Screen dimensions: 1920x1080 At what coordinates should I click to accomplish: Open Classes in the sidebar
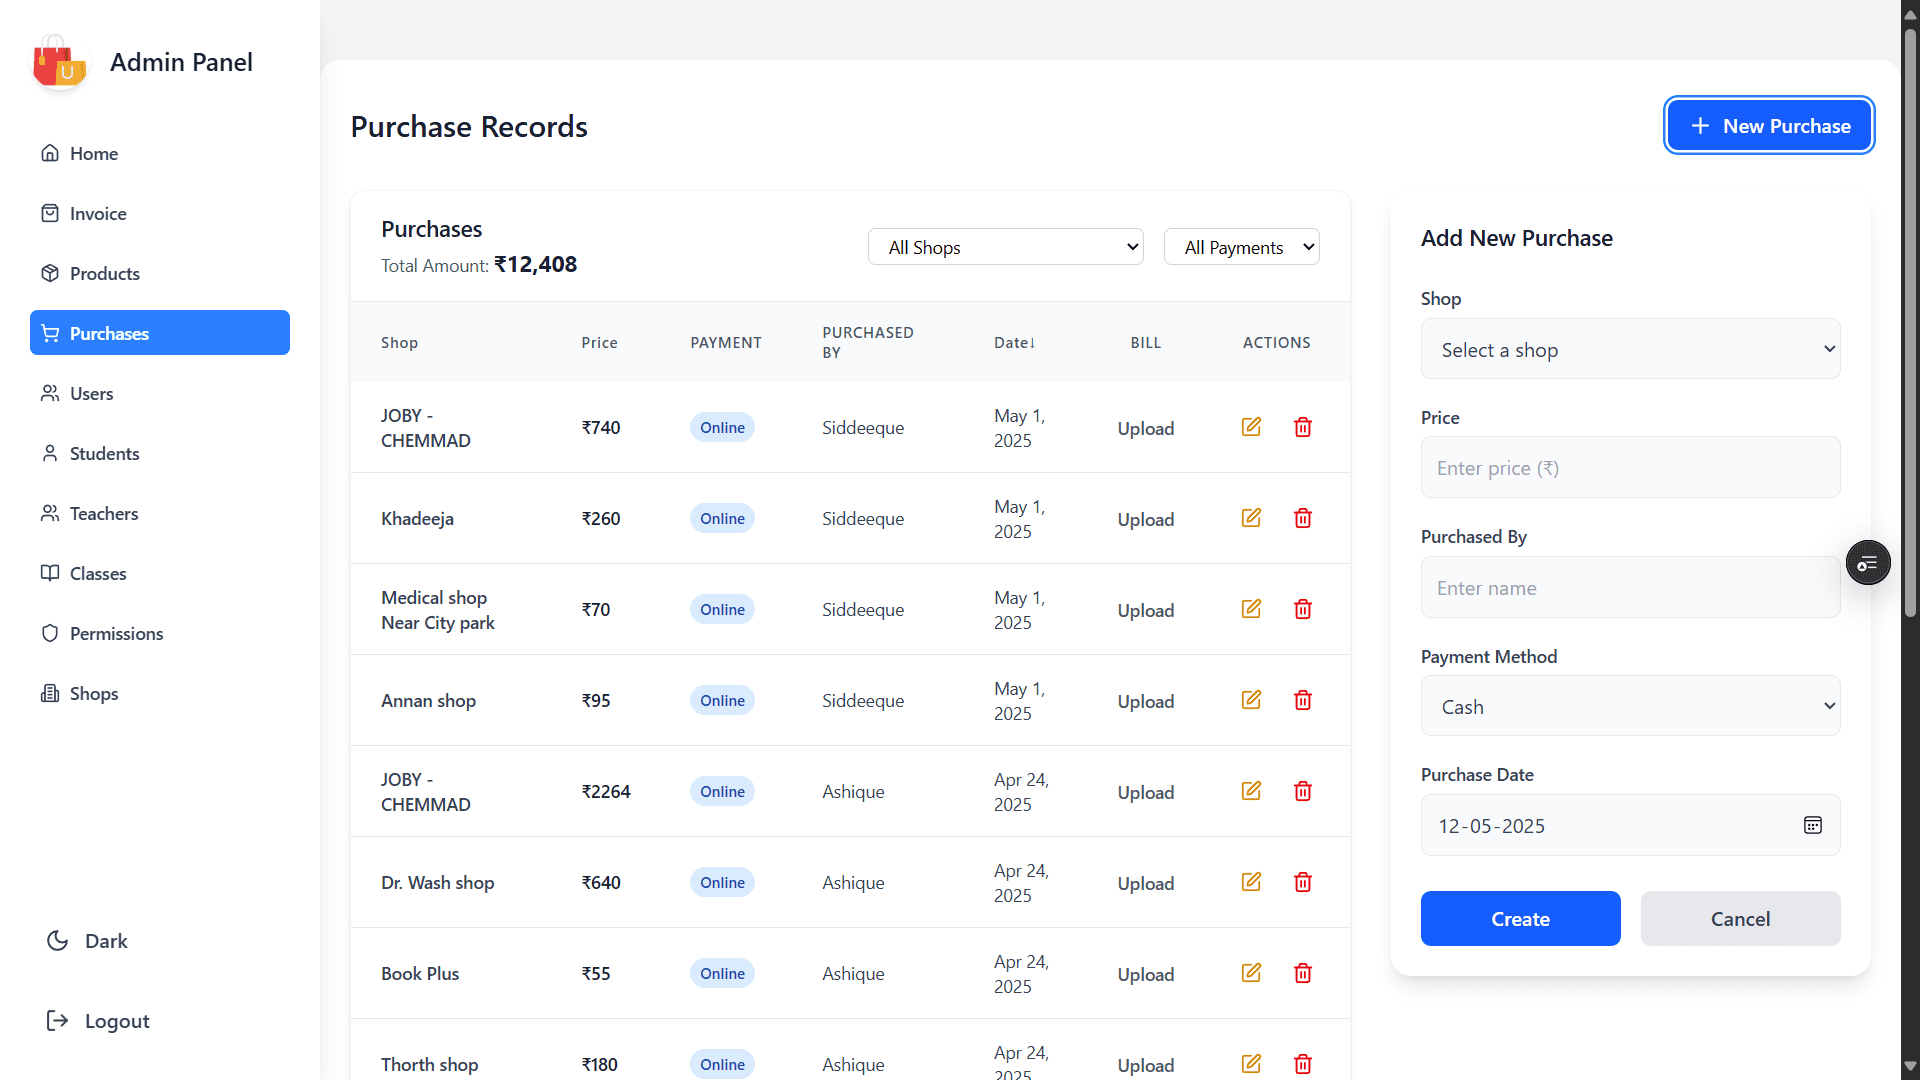click(160, 573)
